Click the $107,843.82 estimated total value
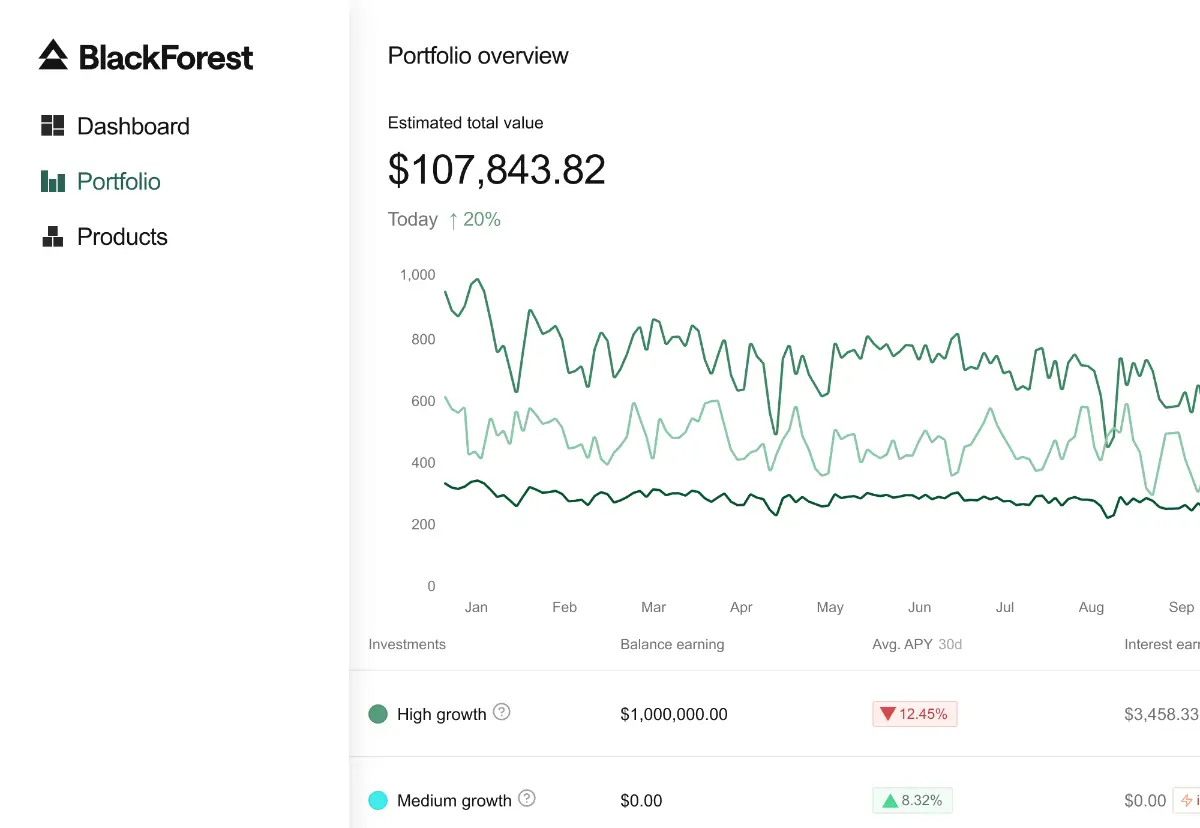 496,170
